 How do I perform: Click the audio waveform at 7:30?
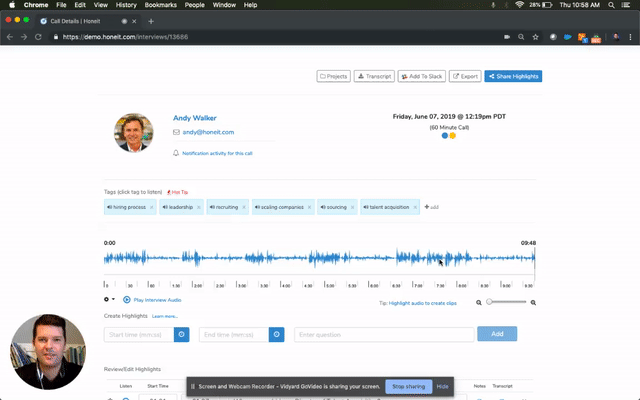(440, 258)
